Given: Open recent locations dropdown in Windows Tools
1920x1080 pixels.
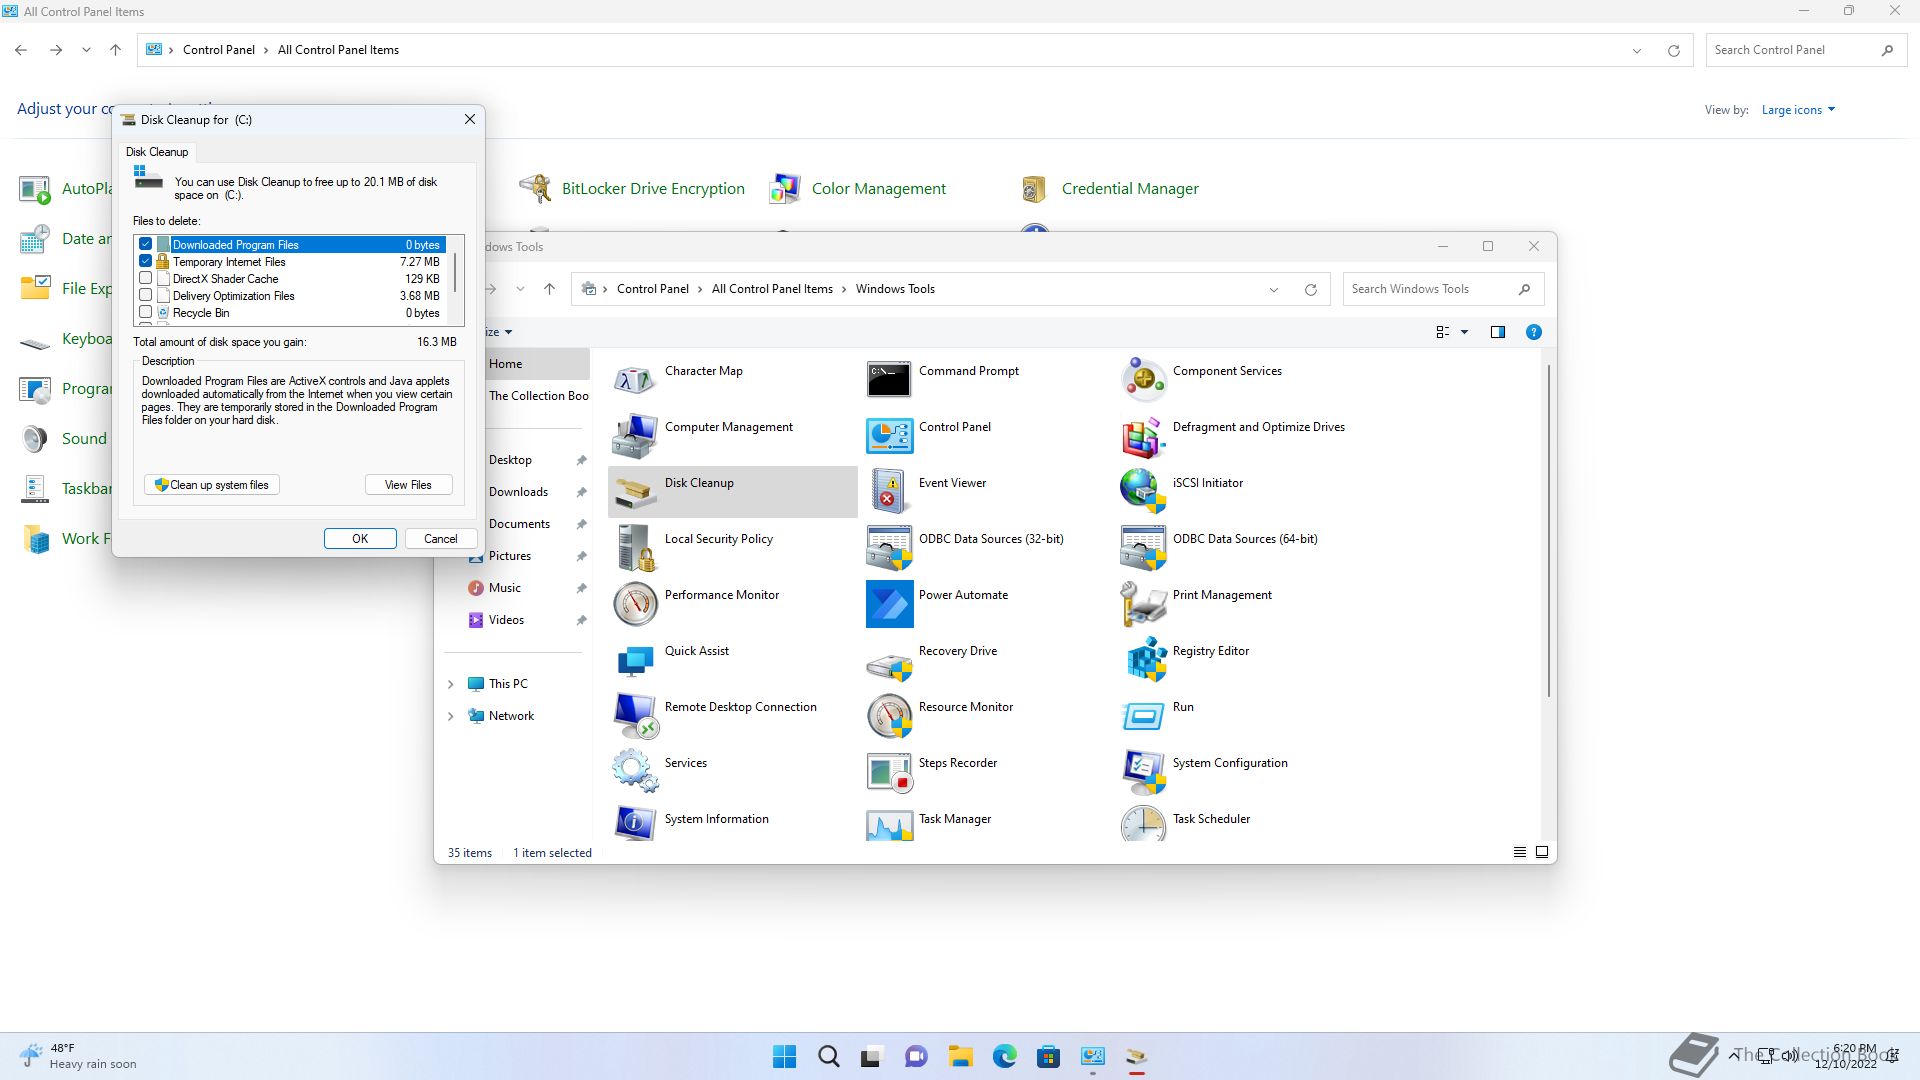Looking at the screenshot, I should 520,289.
